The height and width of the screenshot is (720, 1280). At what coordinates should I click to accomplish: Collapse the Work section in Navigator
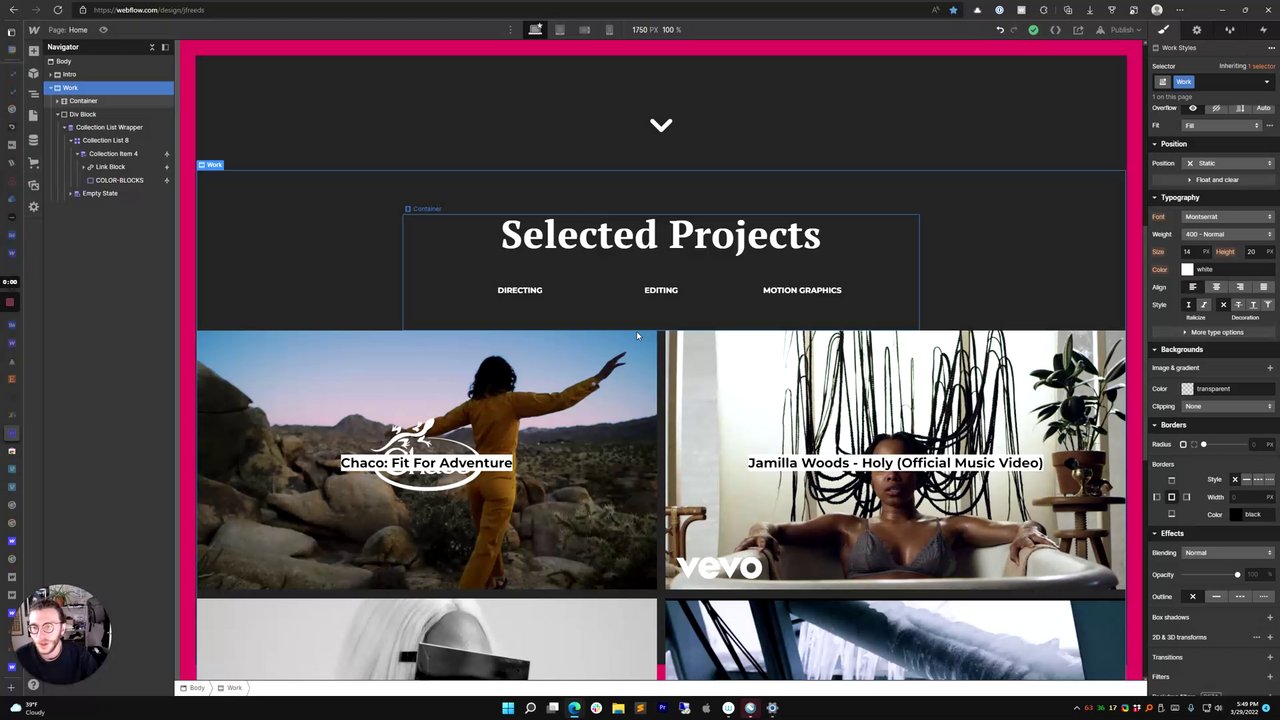[51, 88]
